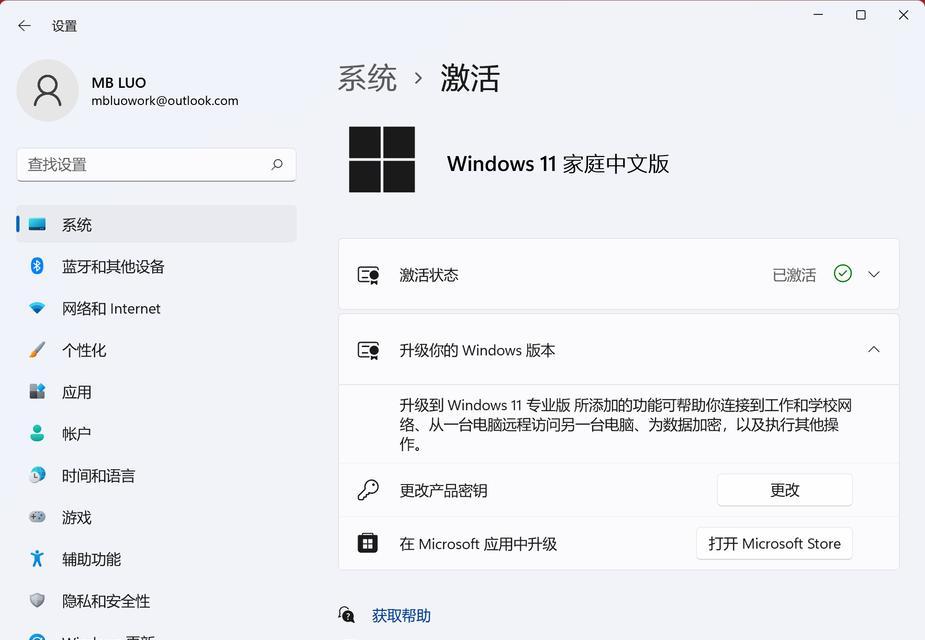The height and width of the screenshot is (640, 925).
Task: Click the 设置 window title
Action: (x=64, y=26)
